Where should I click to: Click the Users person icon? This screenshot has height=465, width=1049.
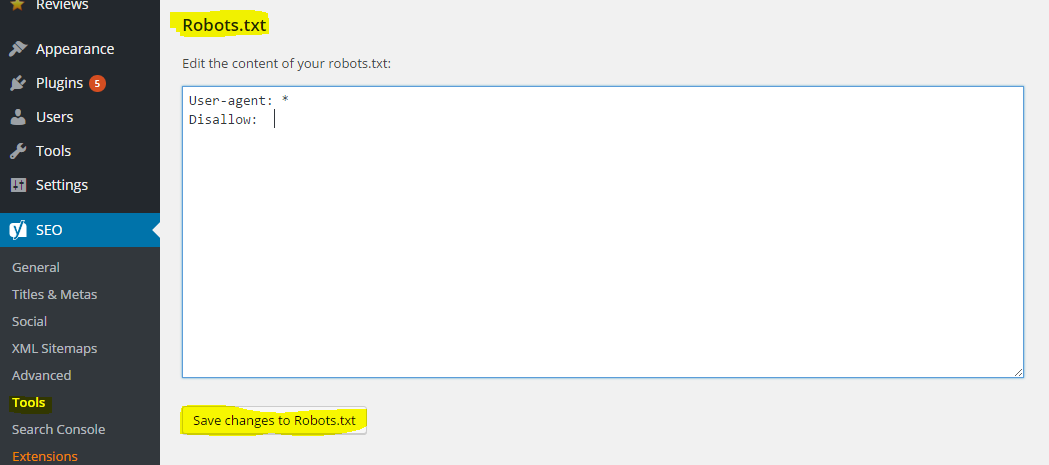pos(18,117)
